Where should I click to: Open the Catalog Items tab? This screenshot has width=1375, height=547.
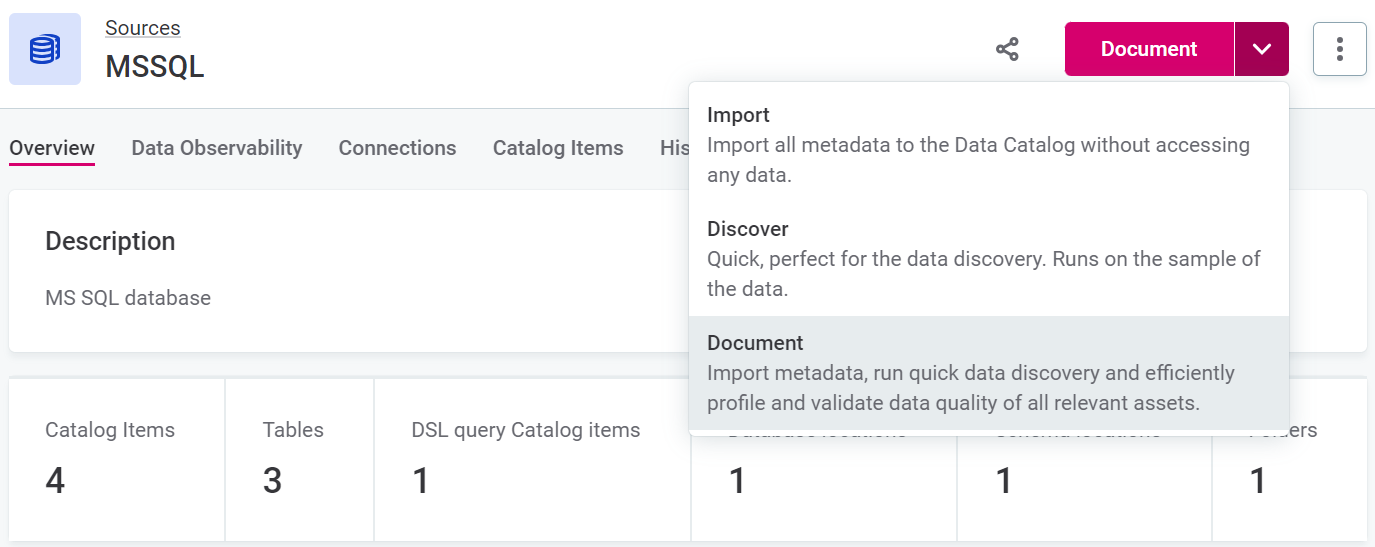[x=558, y=148]
